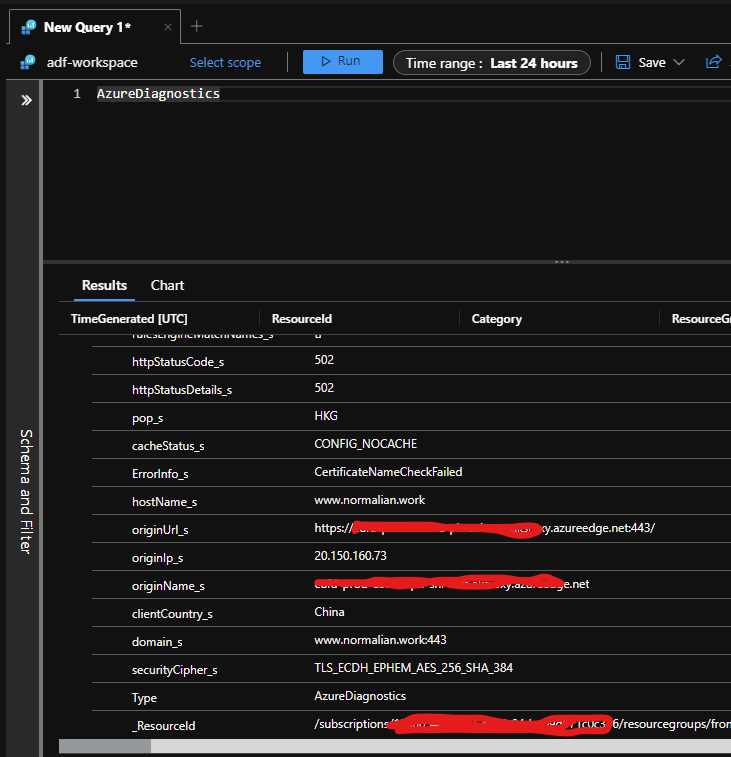Click the originName_s field name
Image resolution: width=731 pixels, height=757 pixels.
pyautogui.click(x=168, y=586)
